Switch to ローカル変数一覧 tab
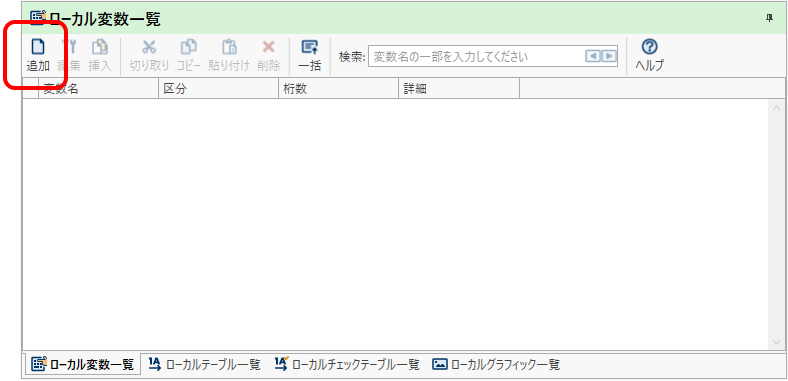 pyautogui.click(x=82, y=364)
